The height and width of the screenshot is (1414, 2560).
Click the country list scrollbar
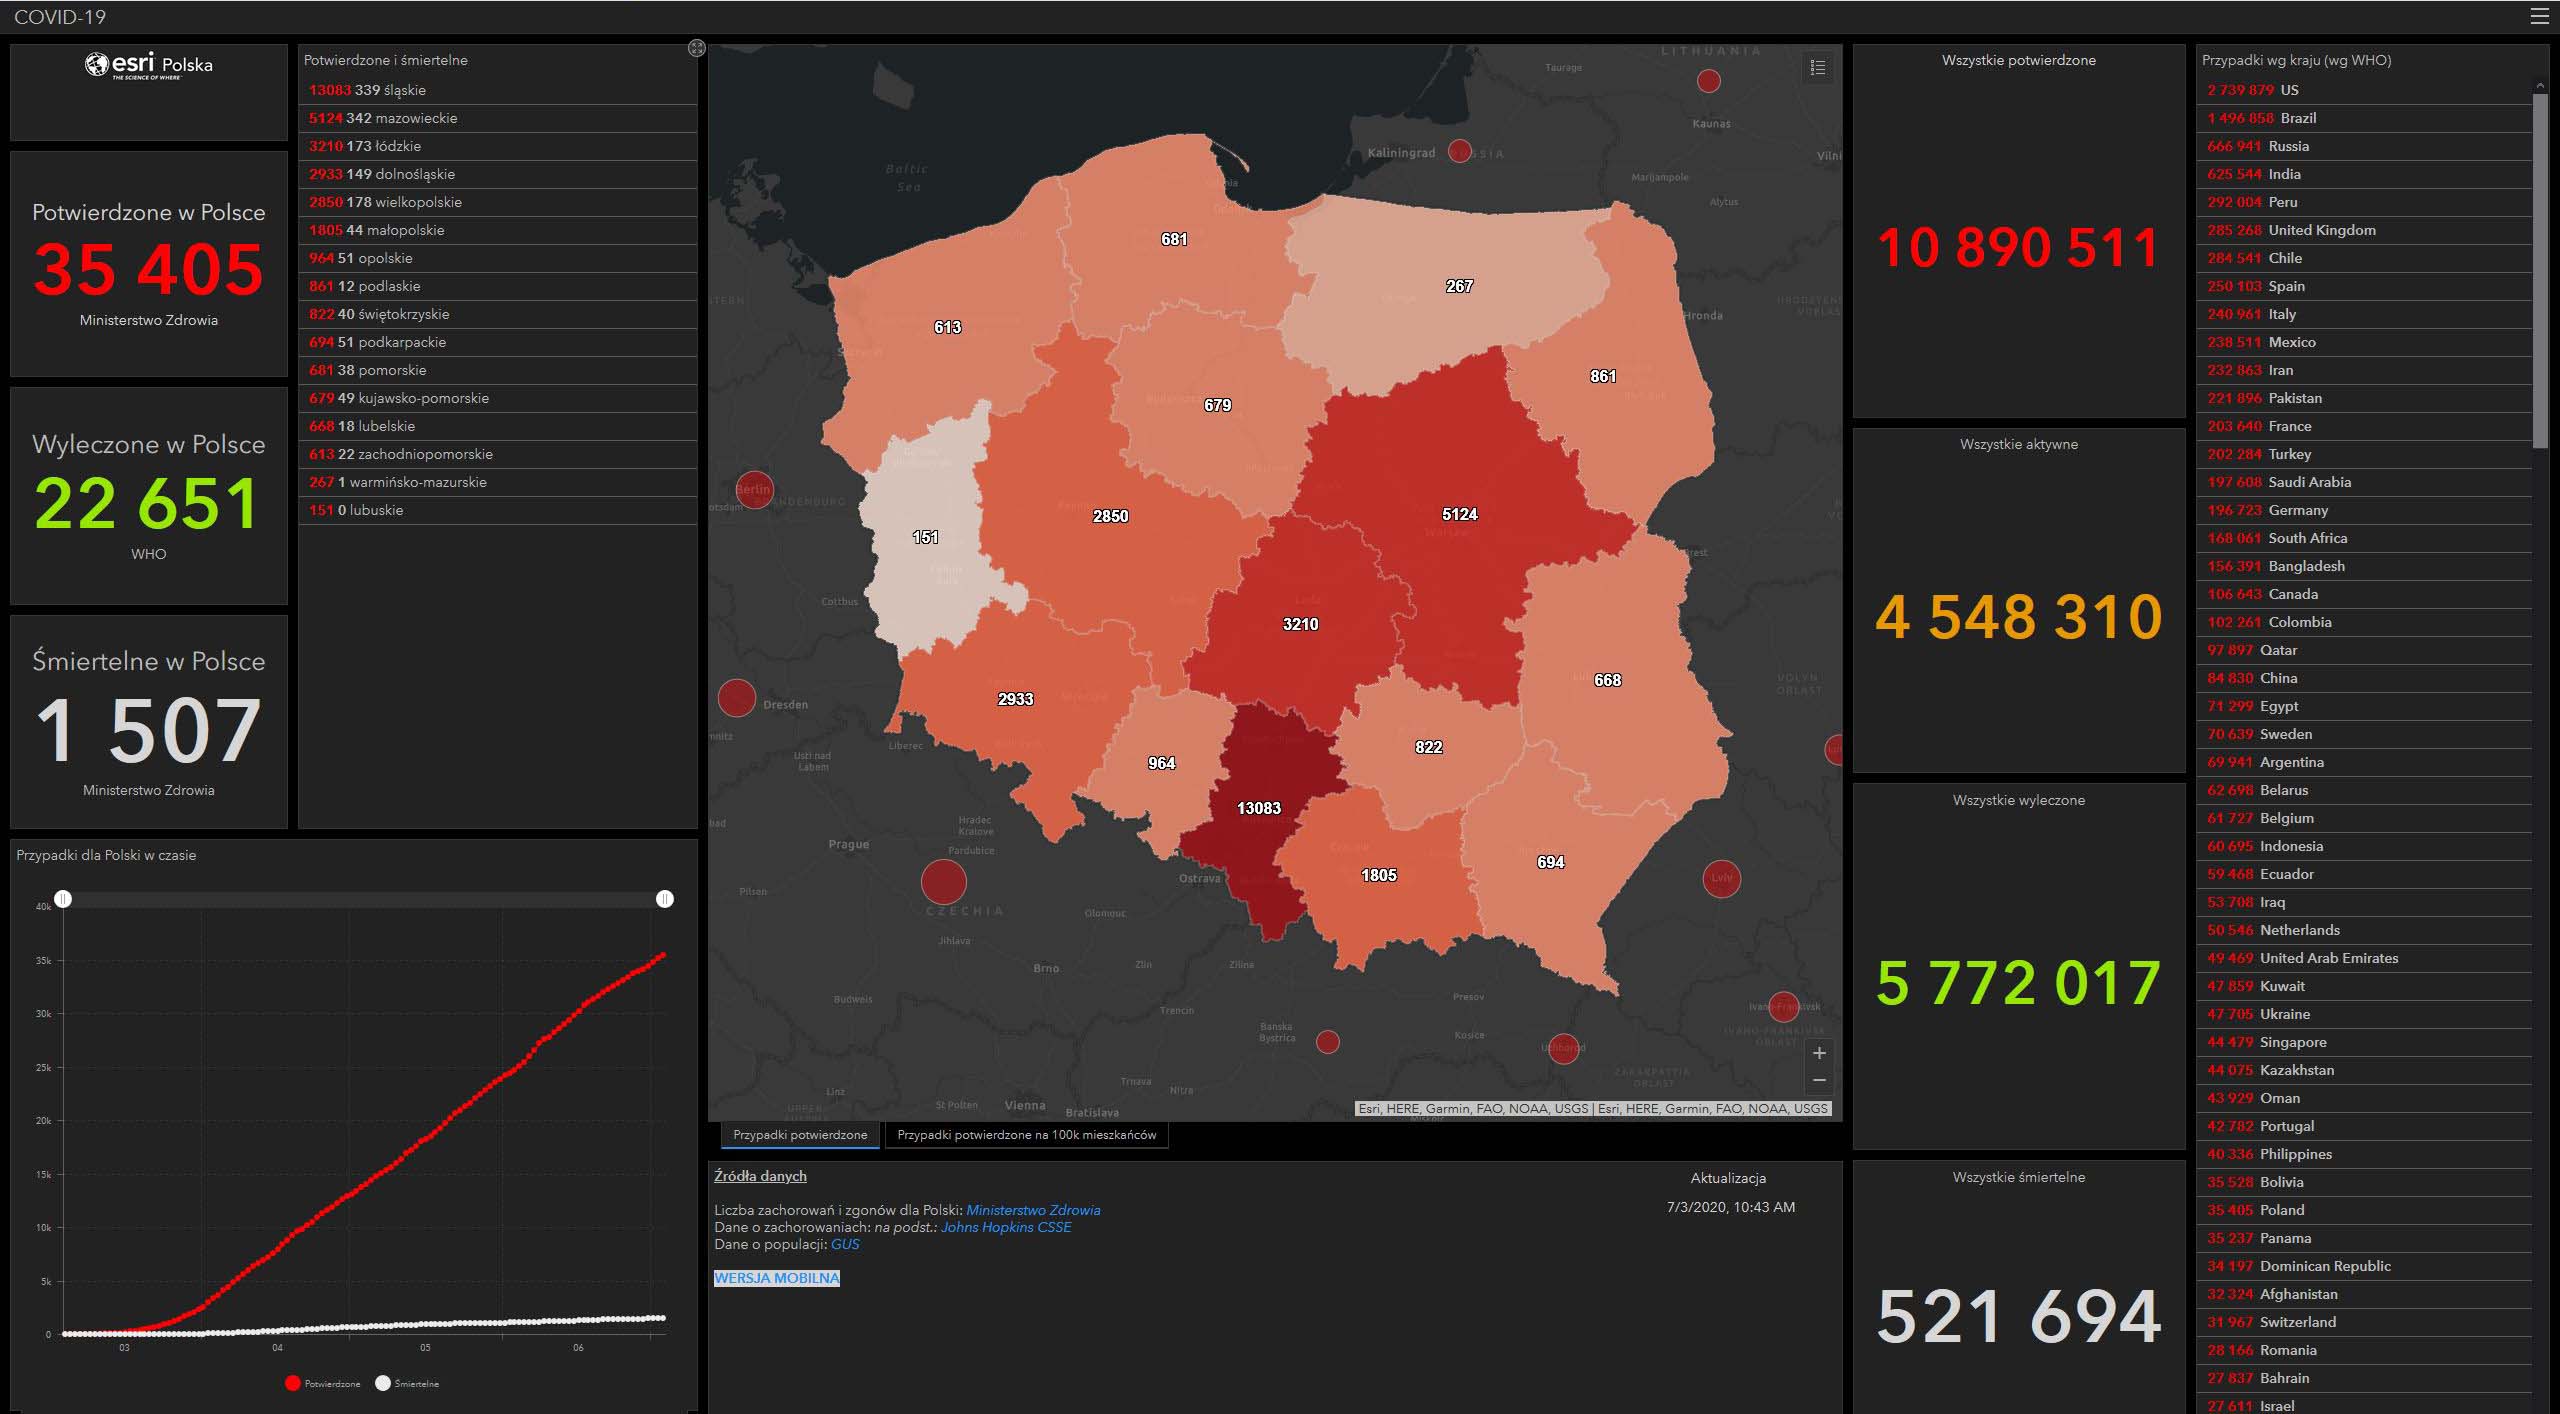tap(2540, 270)
